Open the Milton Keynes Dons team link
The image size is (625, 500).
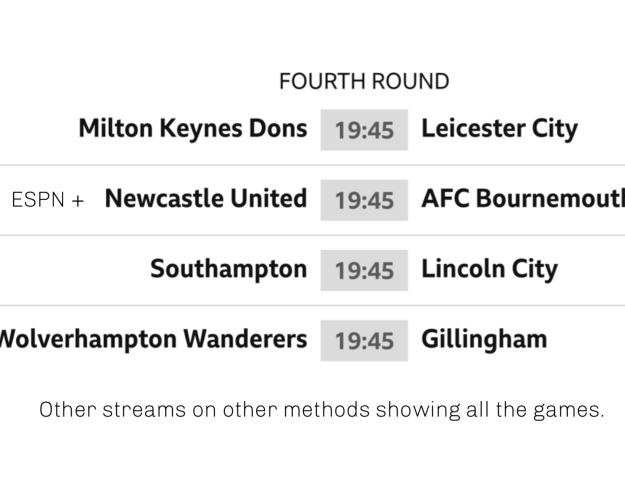pos(192,129)
